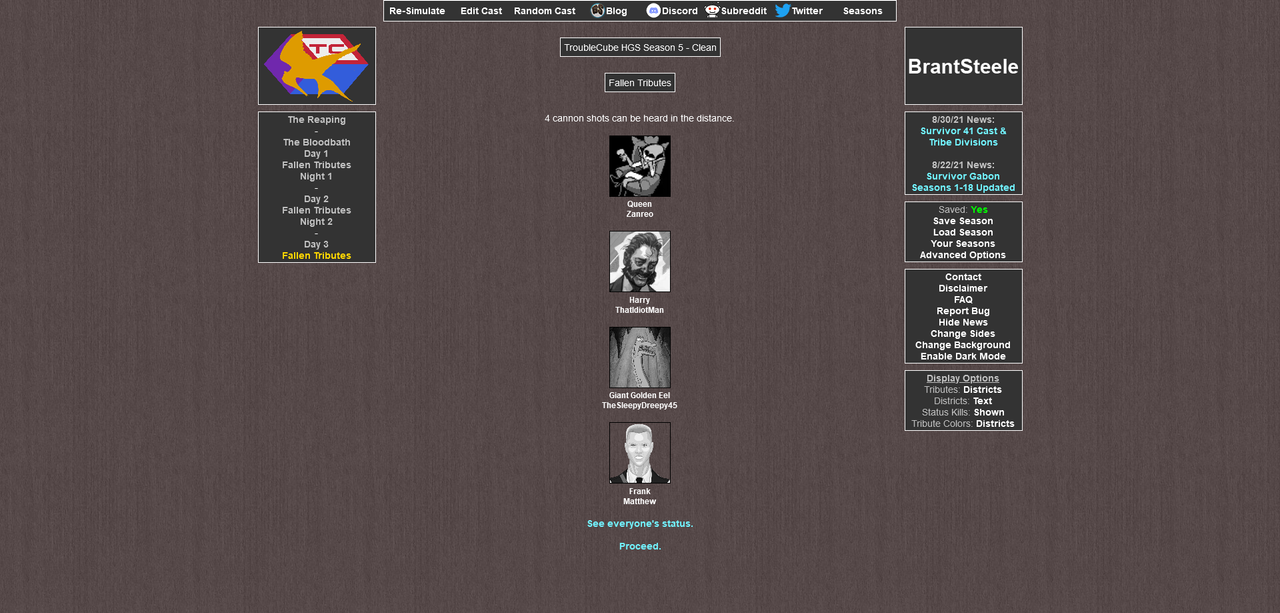Viewport: 1280px width, 613px height.
Task: Open Fallen Tributes under Day 2
Action: click(317, 211)
